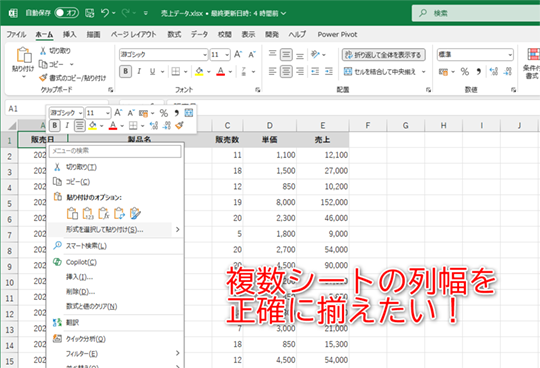This screenshot has width=540, height=368.
Task: Toggle ribbon align right
Action: click(300, 71)
